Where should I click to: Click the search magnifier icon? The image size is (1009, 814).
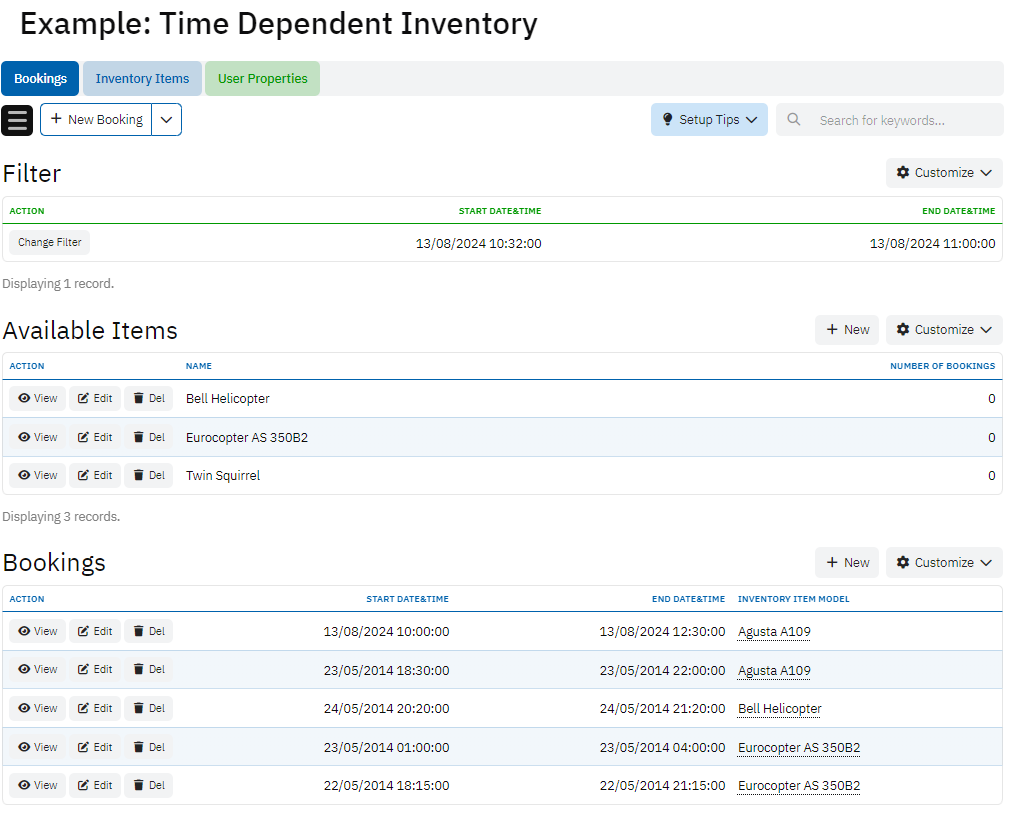coord(793,120)
